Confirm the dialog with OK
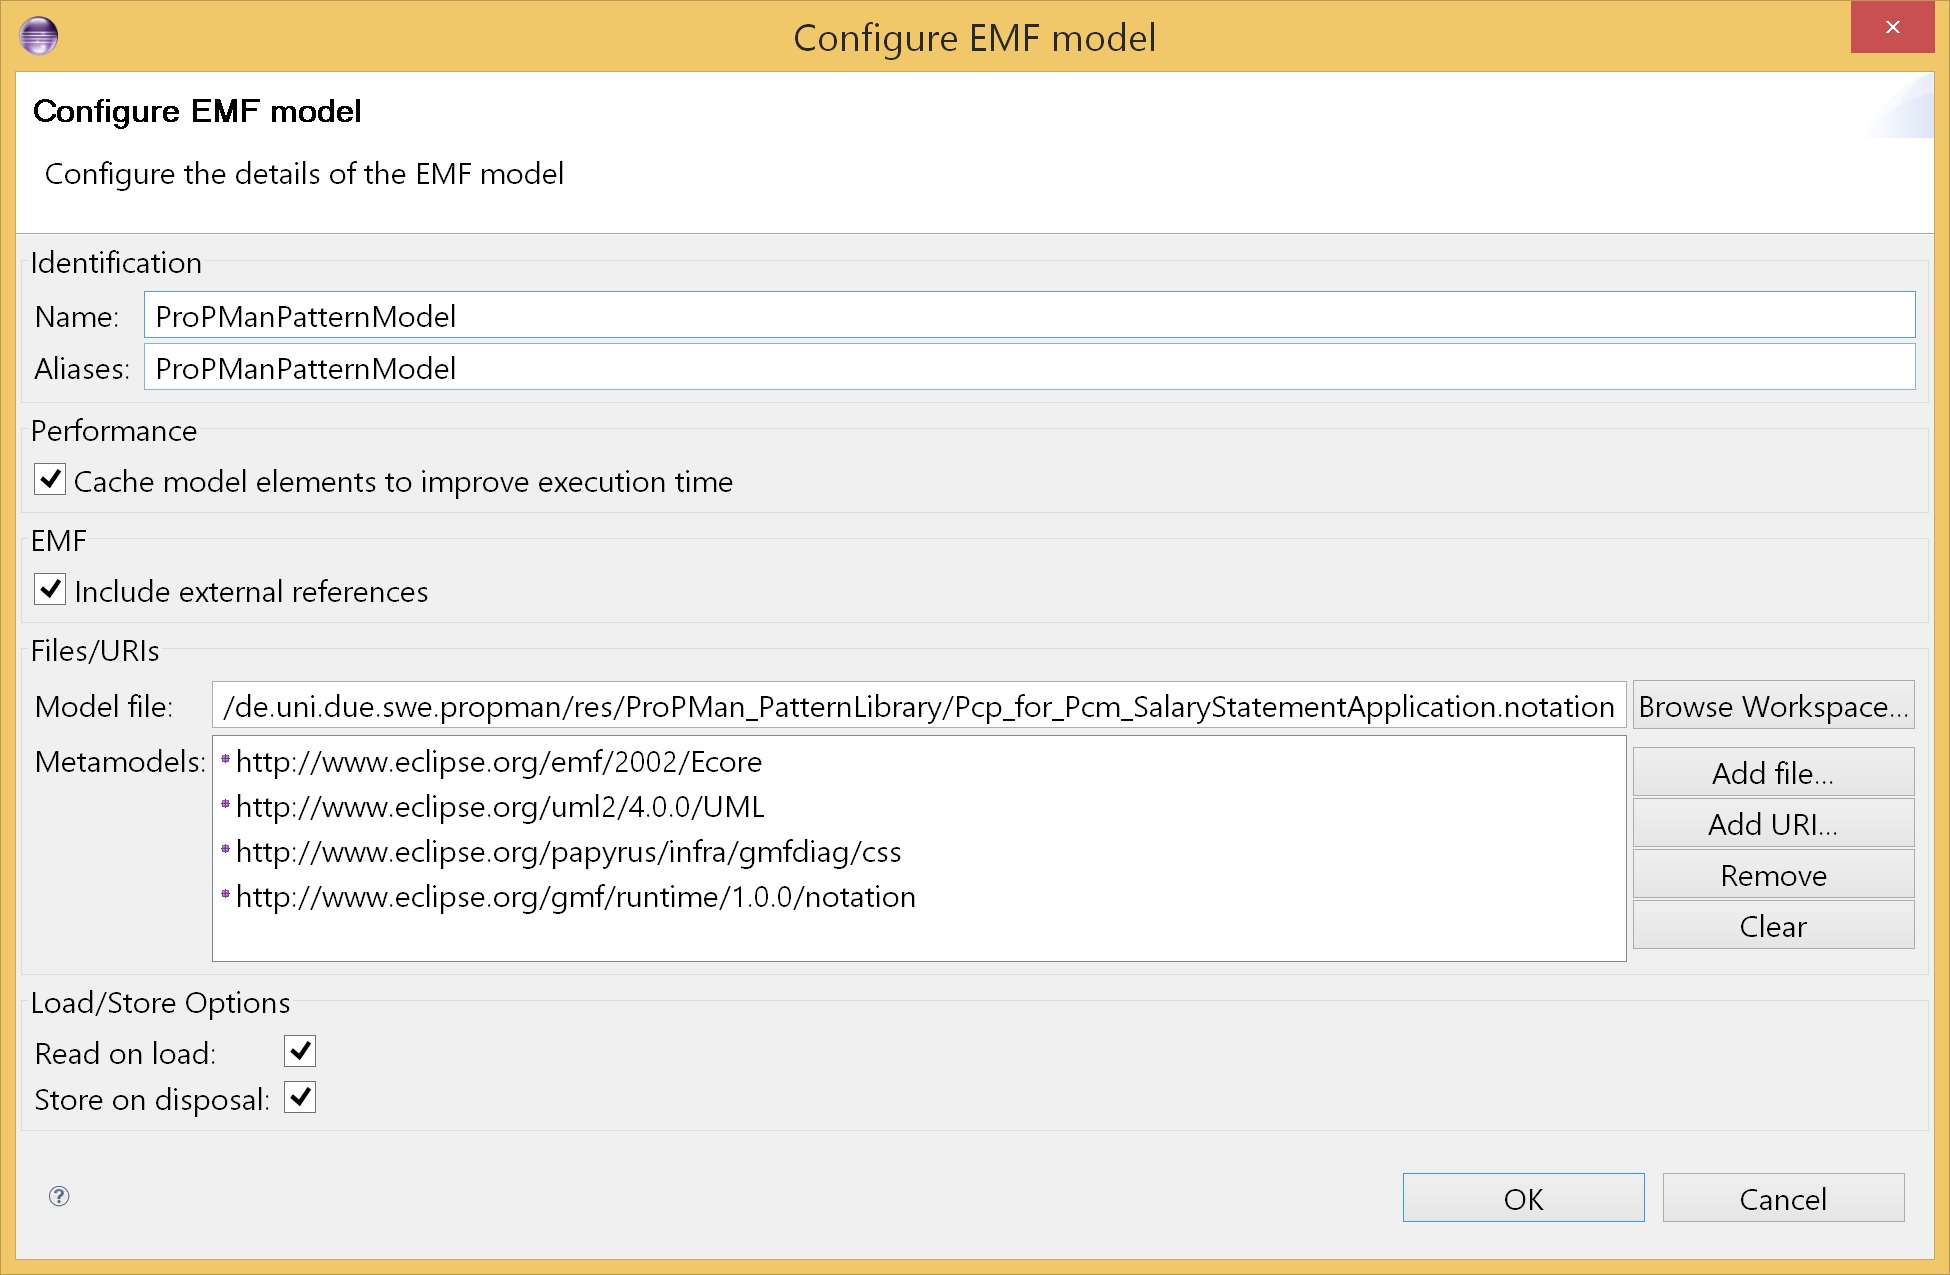Image resolution: width=1950 pixels, height=1275 pixels. tap(1522, 1198)
